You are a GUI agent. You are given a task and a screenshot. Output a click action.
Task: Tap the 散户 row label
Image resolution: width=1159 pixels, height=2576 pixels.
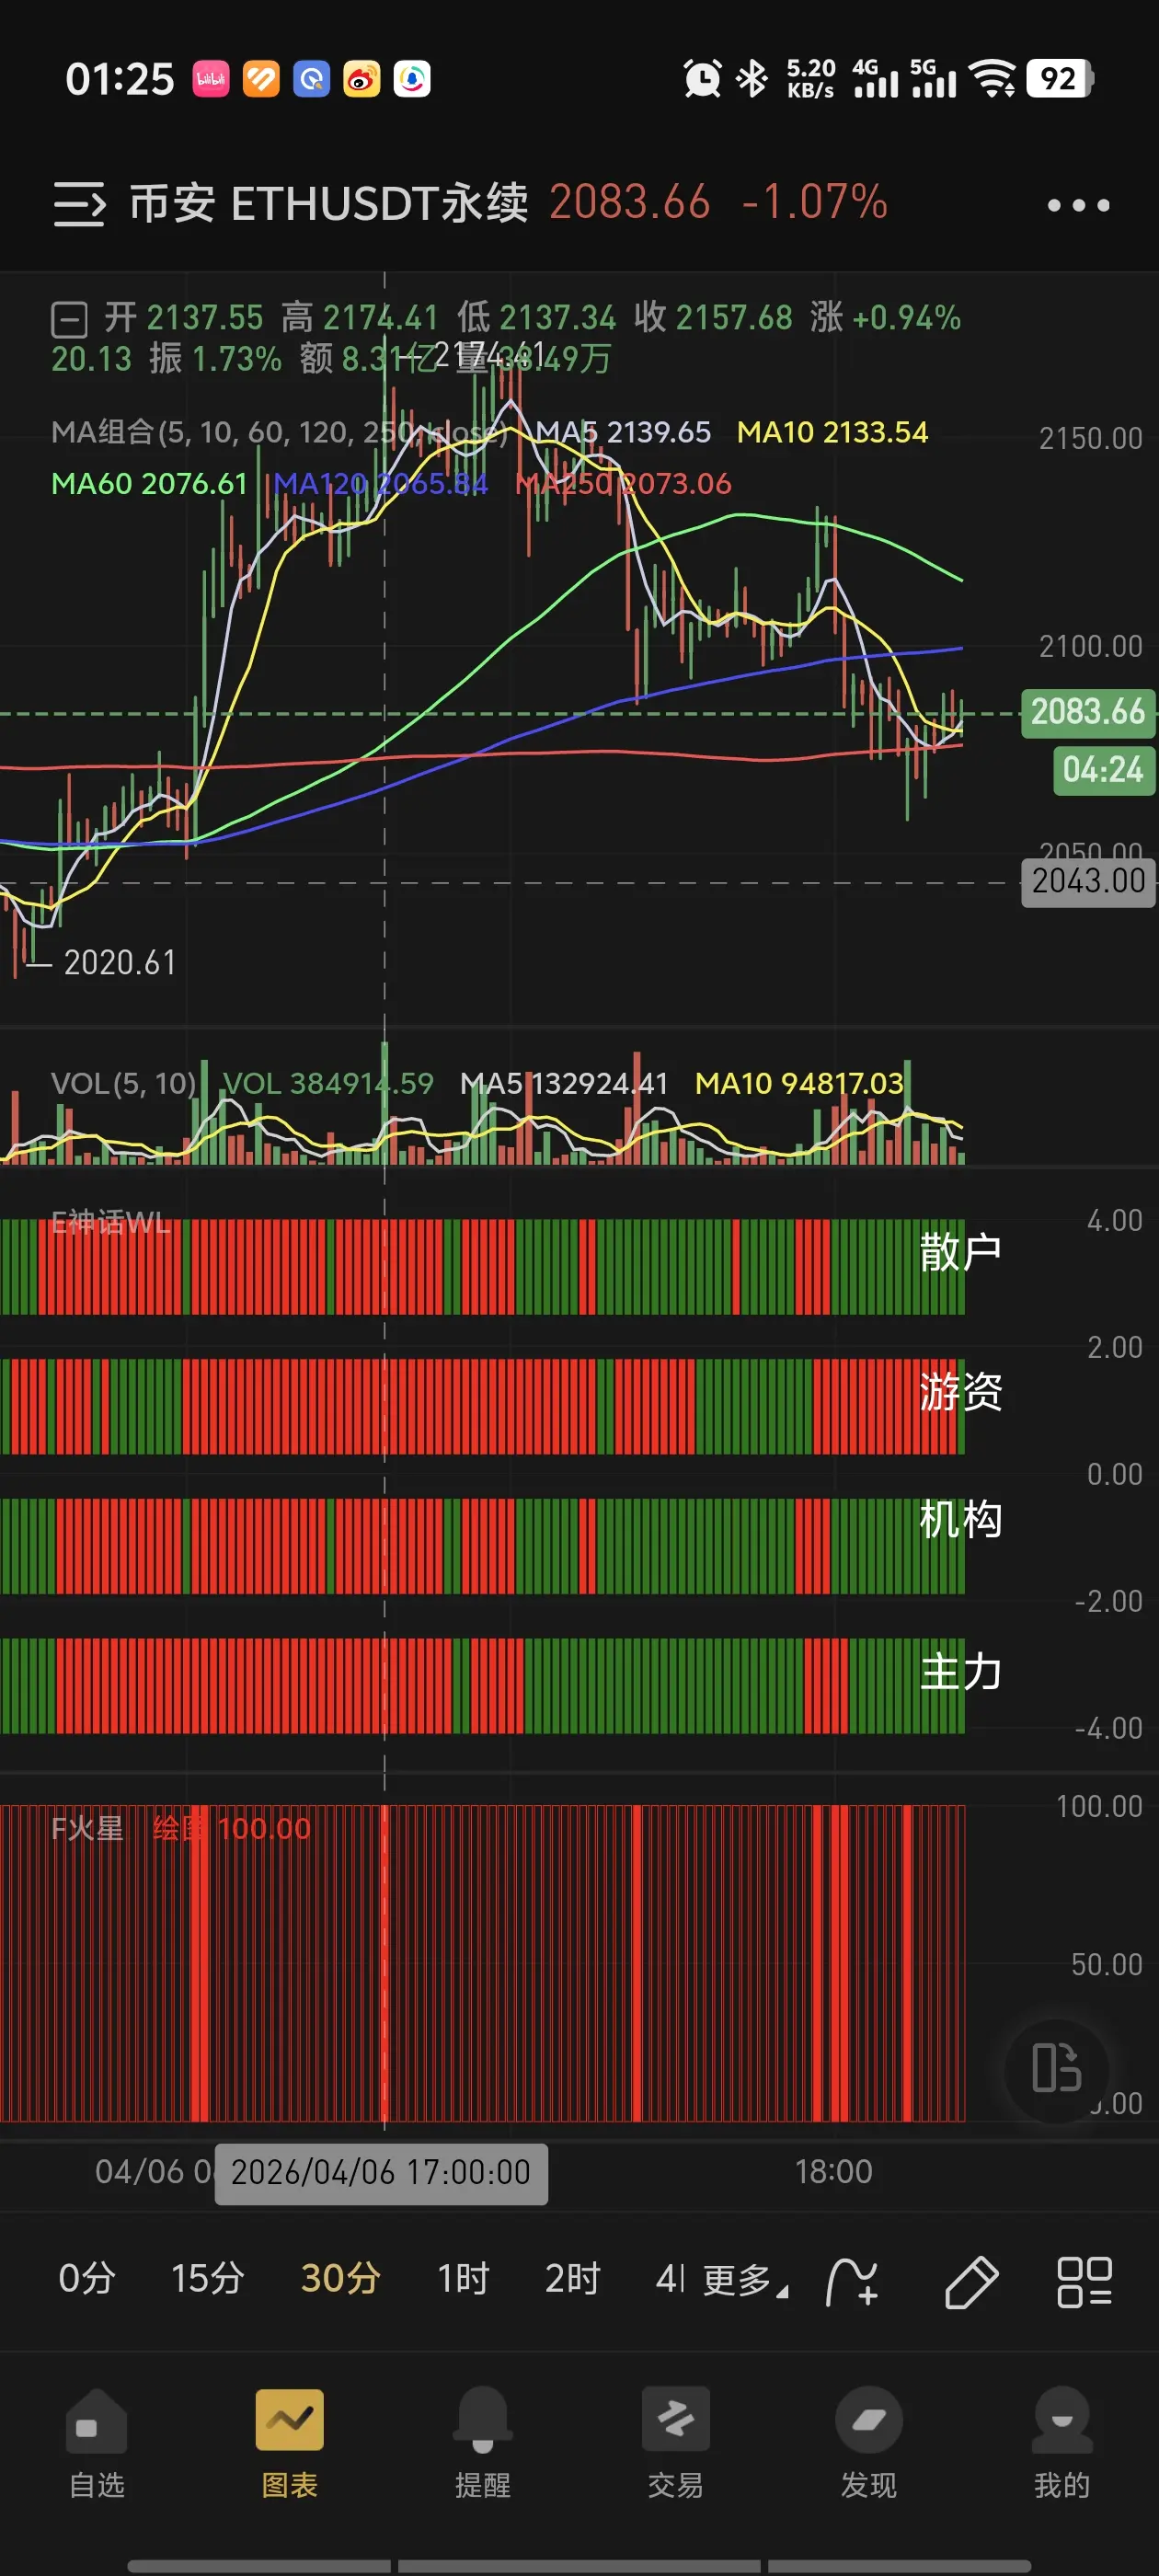coord(960,1253)
